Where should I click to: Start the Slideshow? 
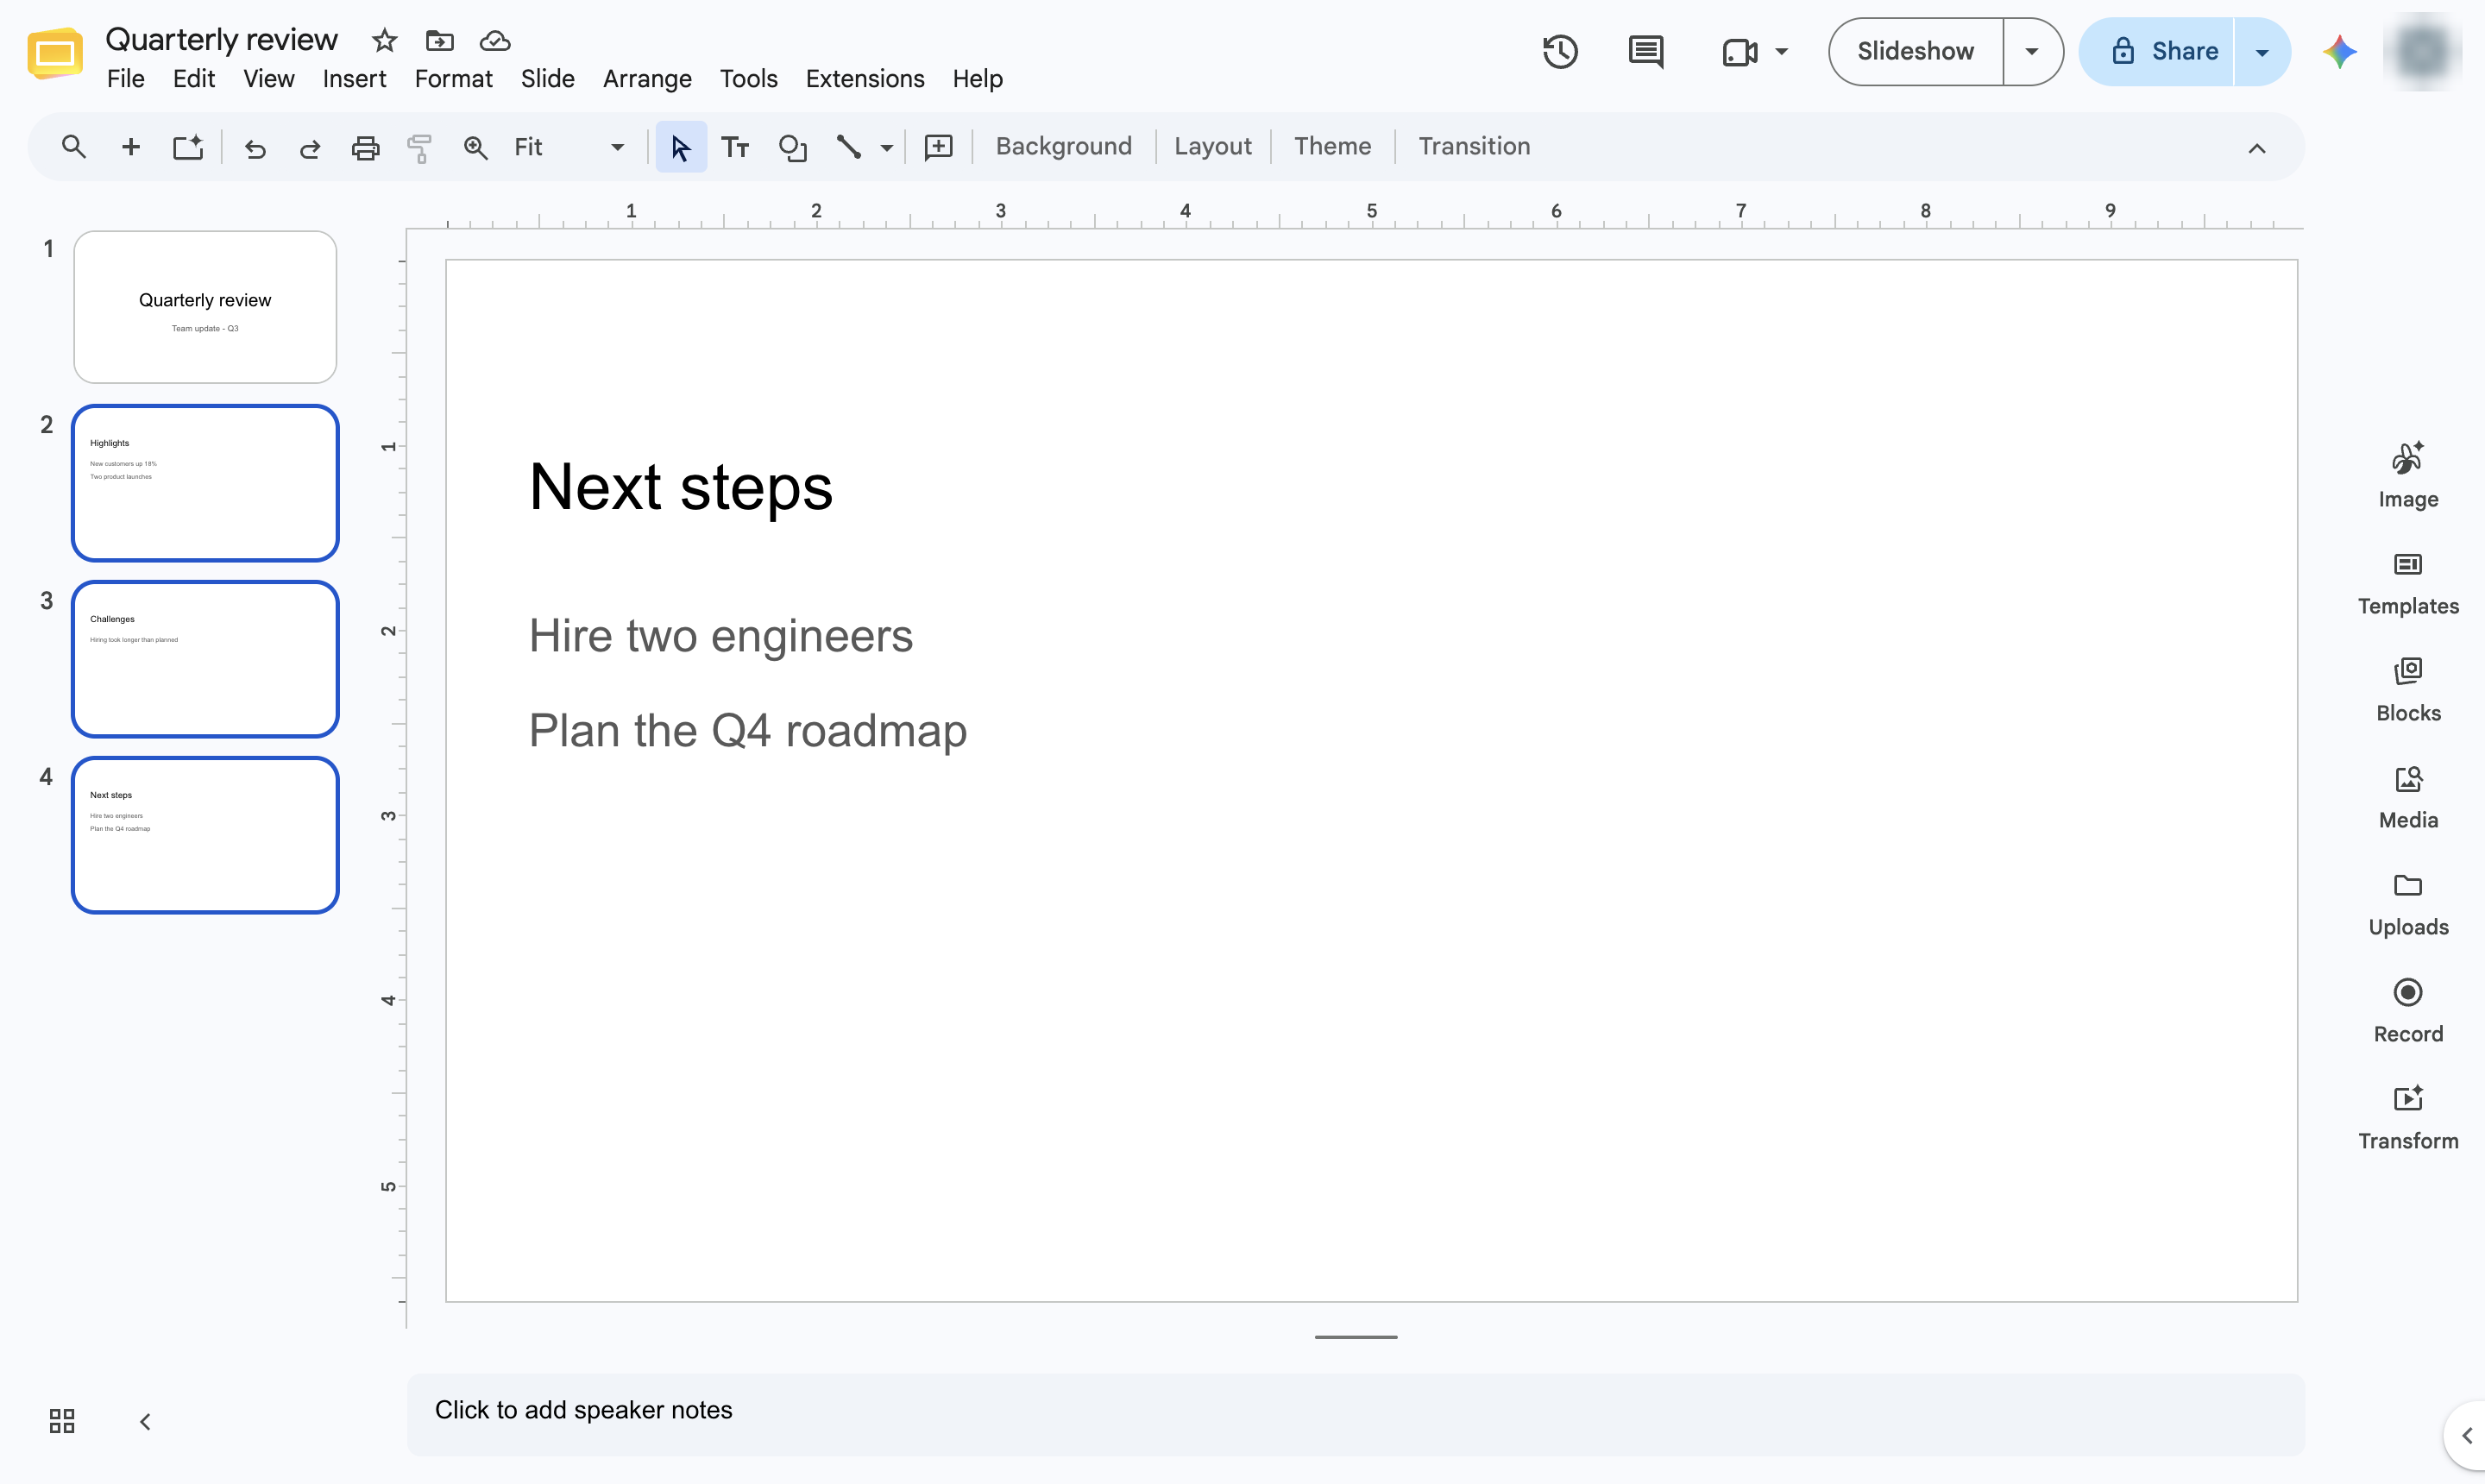click(1915, 52)
